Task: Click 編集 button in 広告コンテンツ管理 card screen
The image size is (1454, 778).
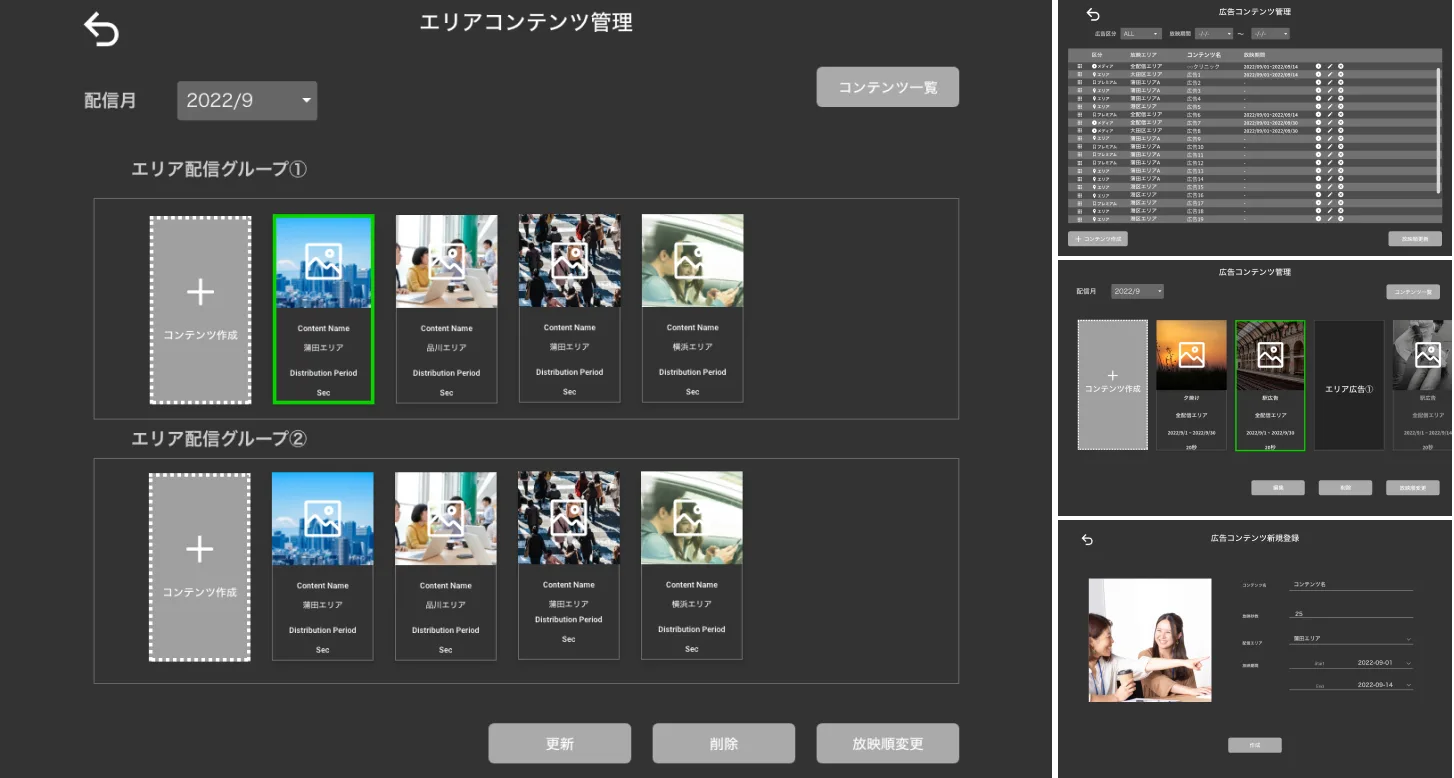Action: point(1277,488)
